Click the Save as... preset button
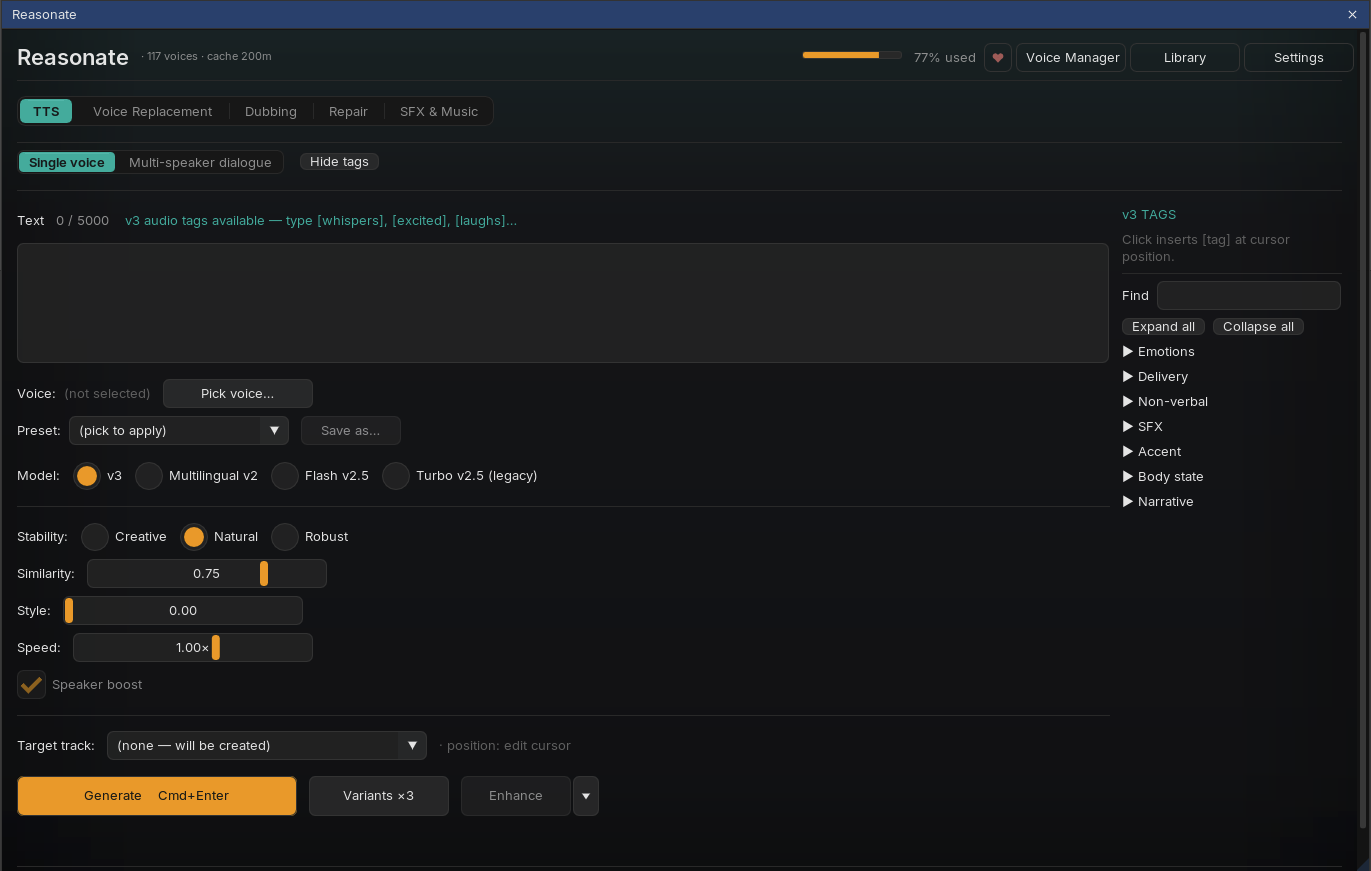Screen dimensions: 1371x871 (x=351, y=431)
